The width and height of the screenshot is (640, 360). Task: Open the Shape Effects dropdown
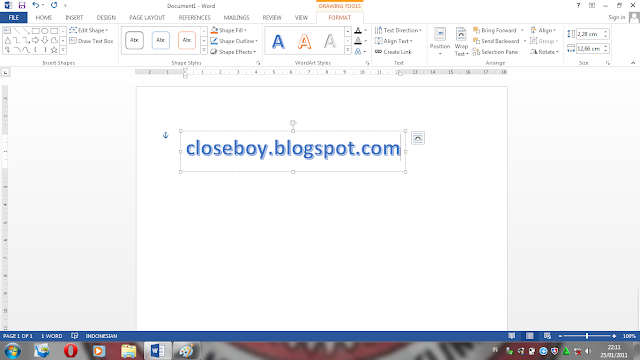tap(233, 52)
